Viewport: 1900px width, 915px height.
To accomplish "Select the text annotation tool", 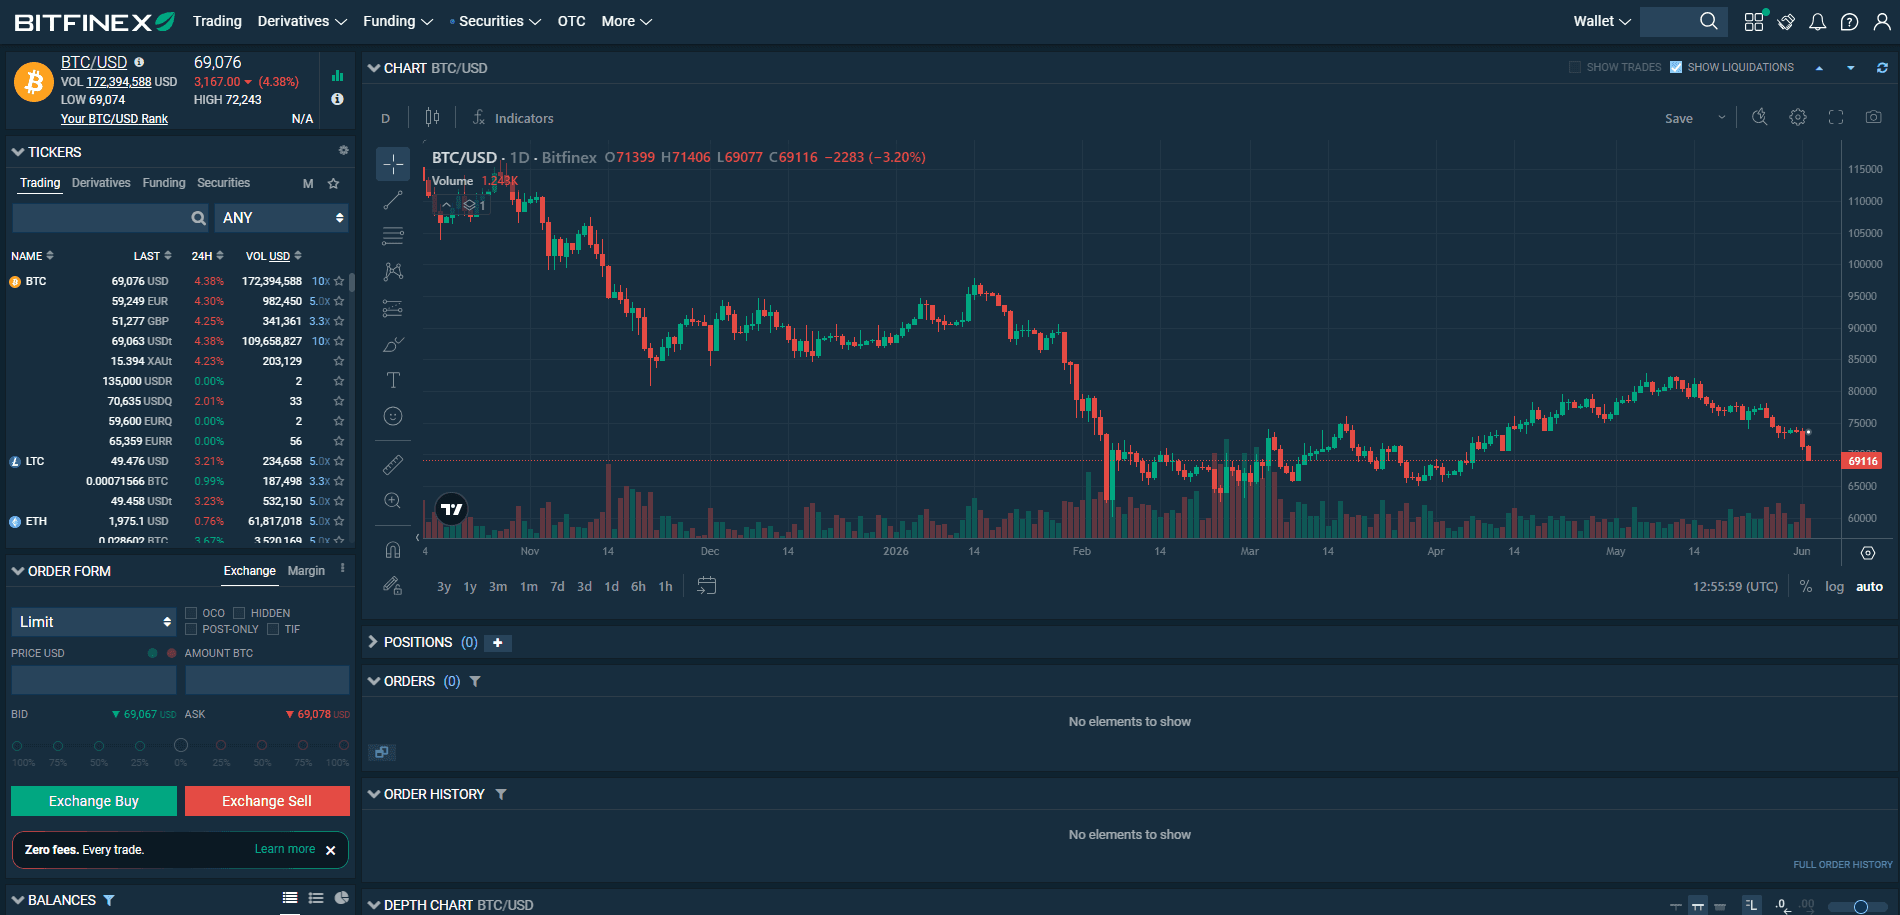I will tap(393, 380).
